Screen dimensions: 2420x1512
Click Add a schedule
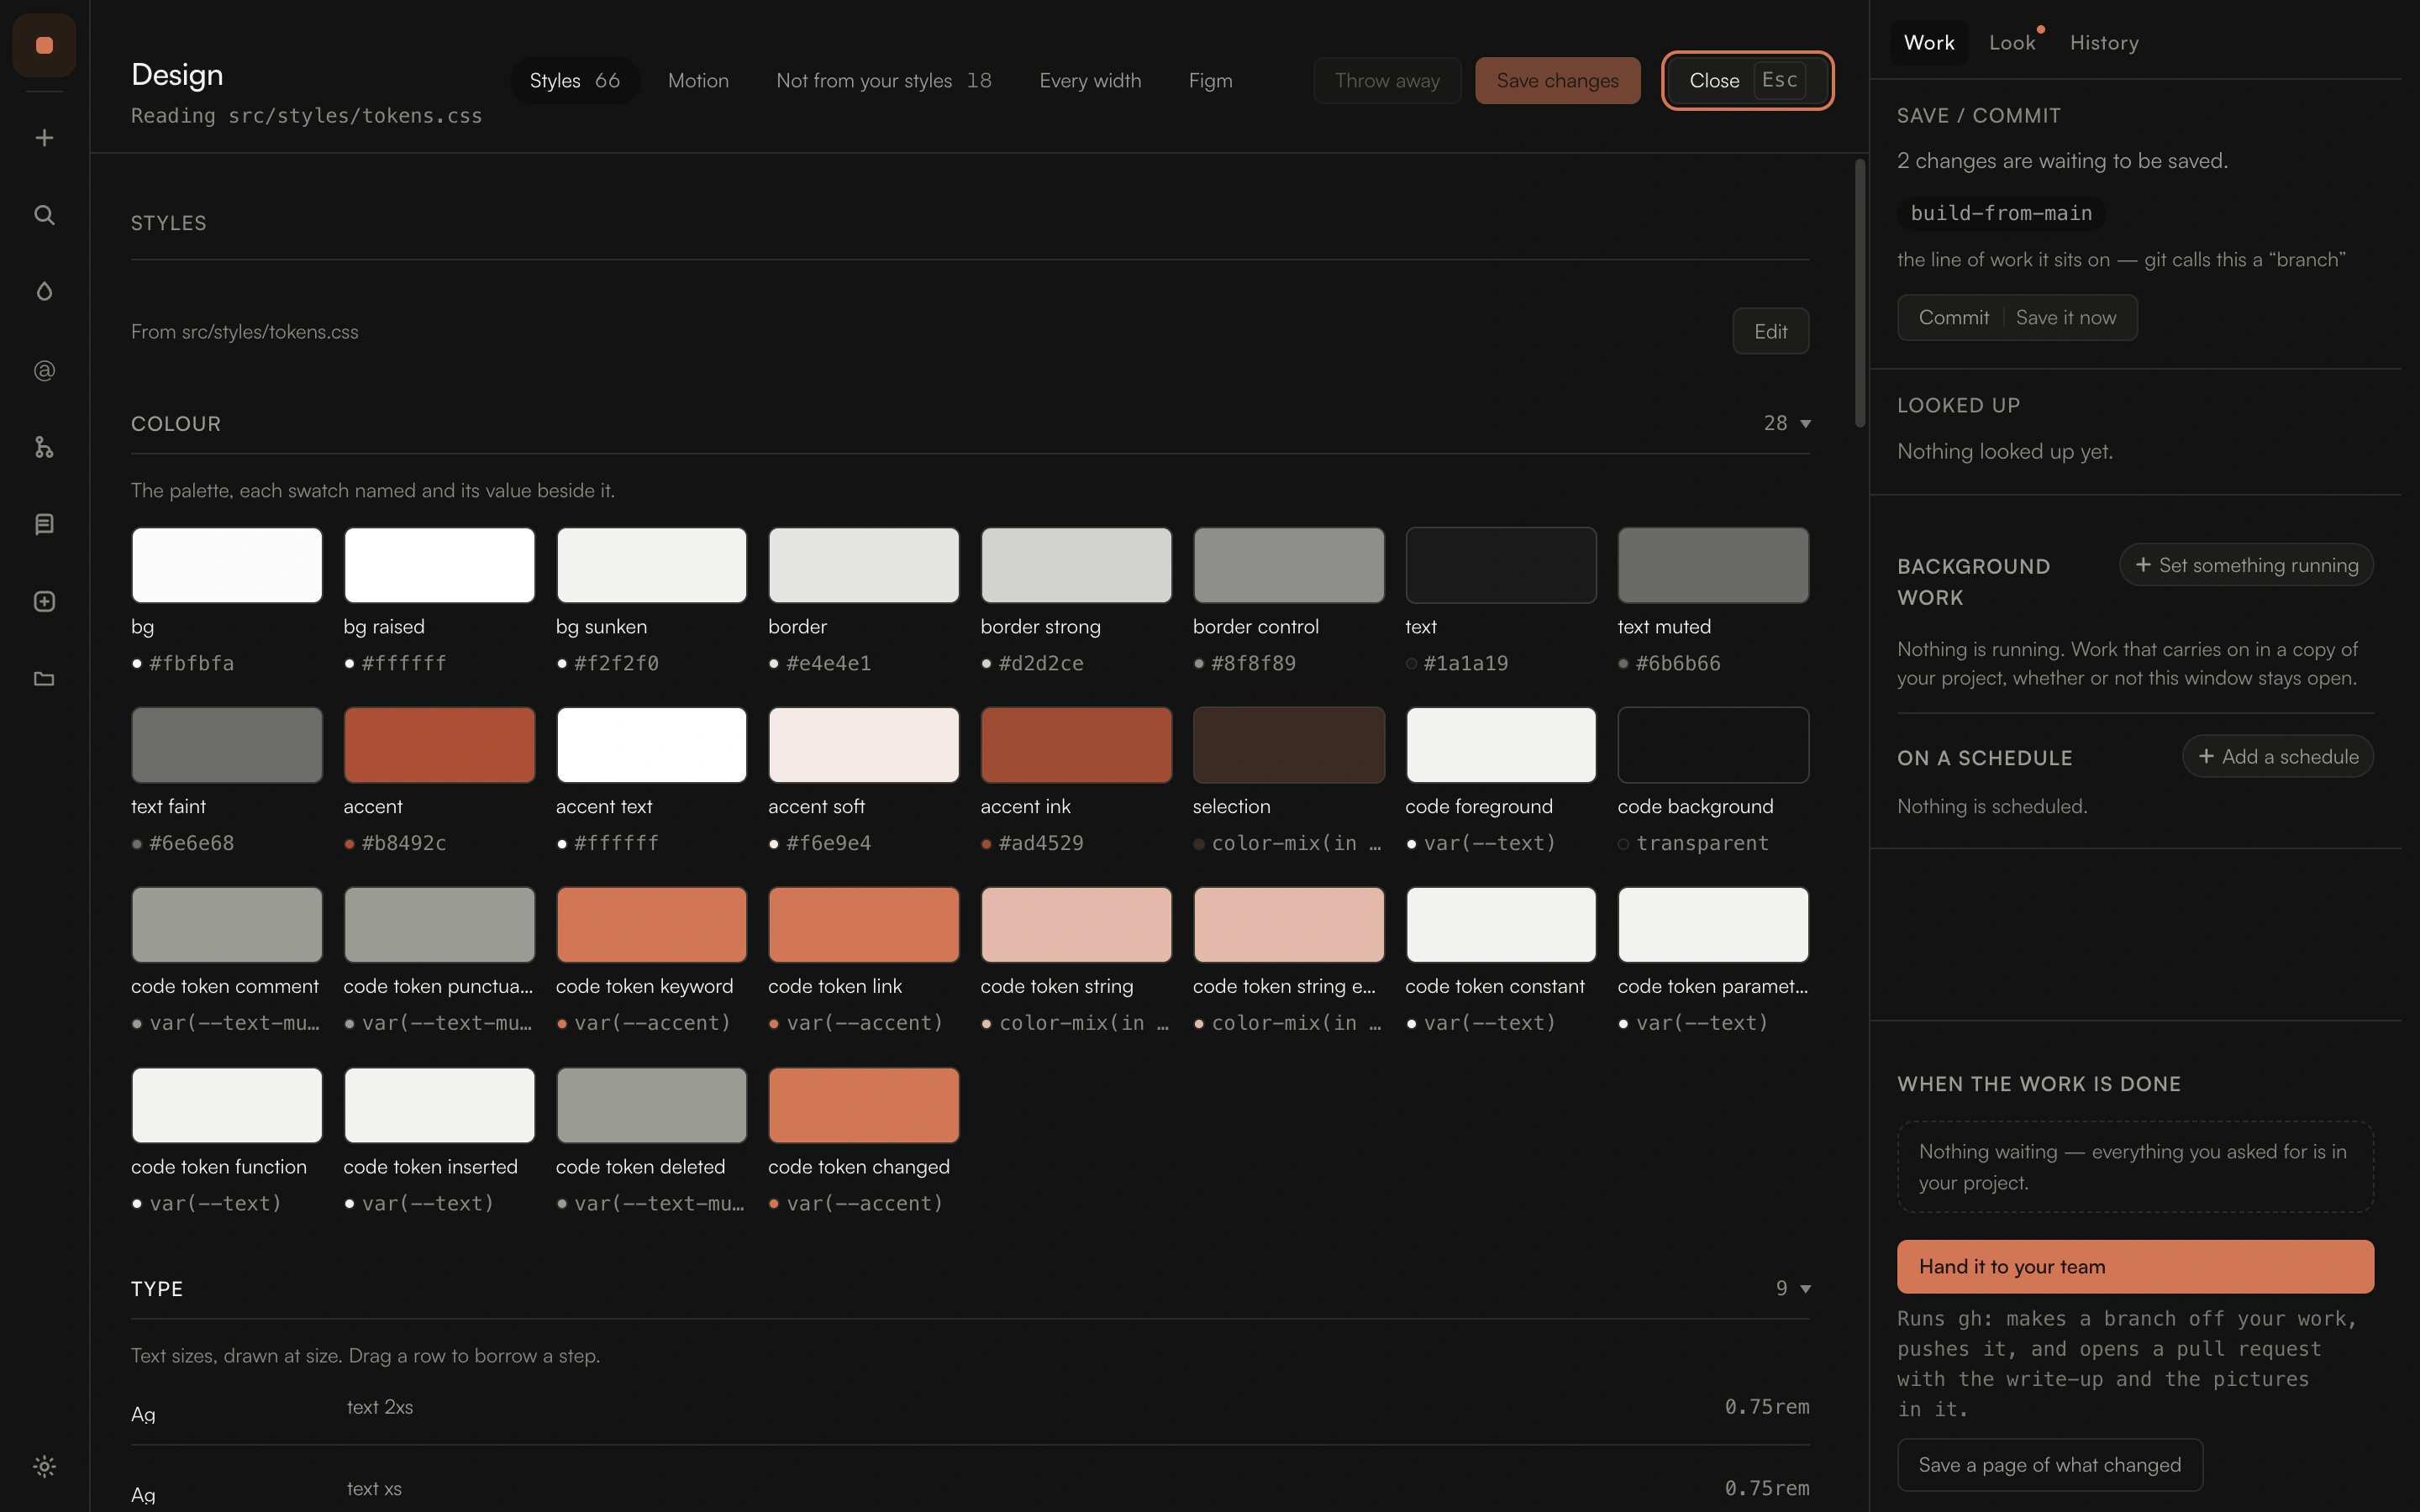[x=2278, y=757]
